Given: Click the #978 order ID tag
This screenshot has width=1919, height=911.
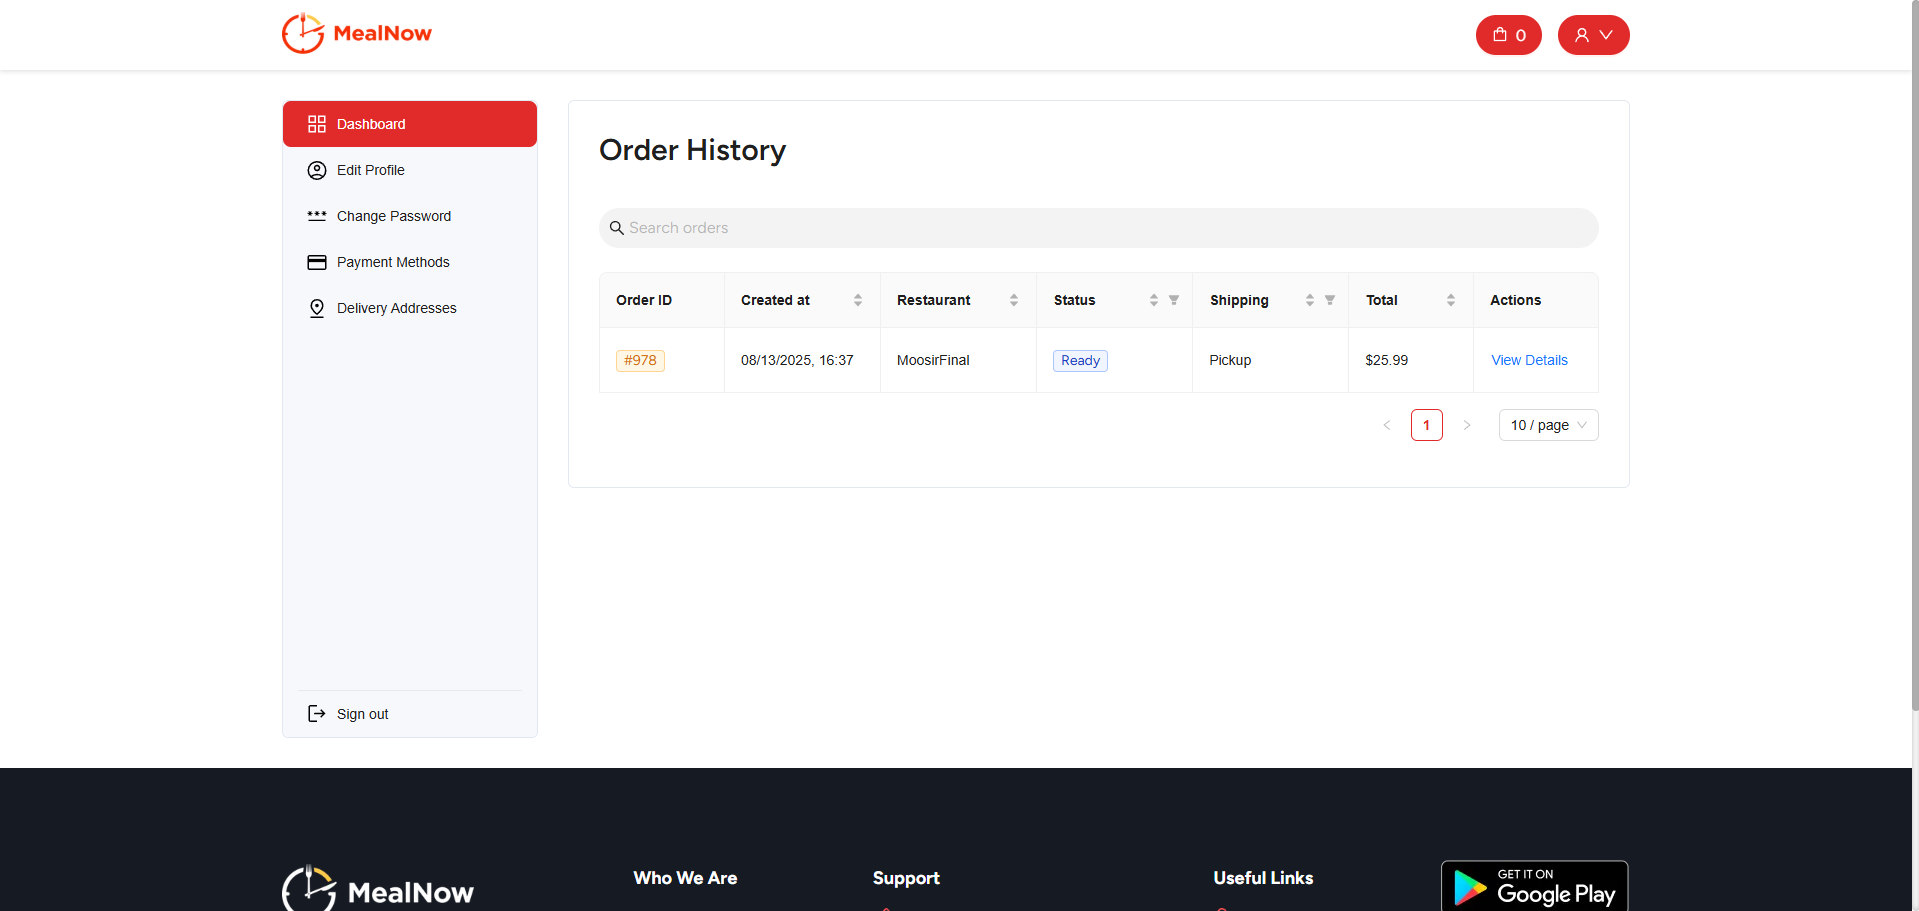Looking at the screenshot, I should [640, 360].
